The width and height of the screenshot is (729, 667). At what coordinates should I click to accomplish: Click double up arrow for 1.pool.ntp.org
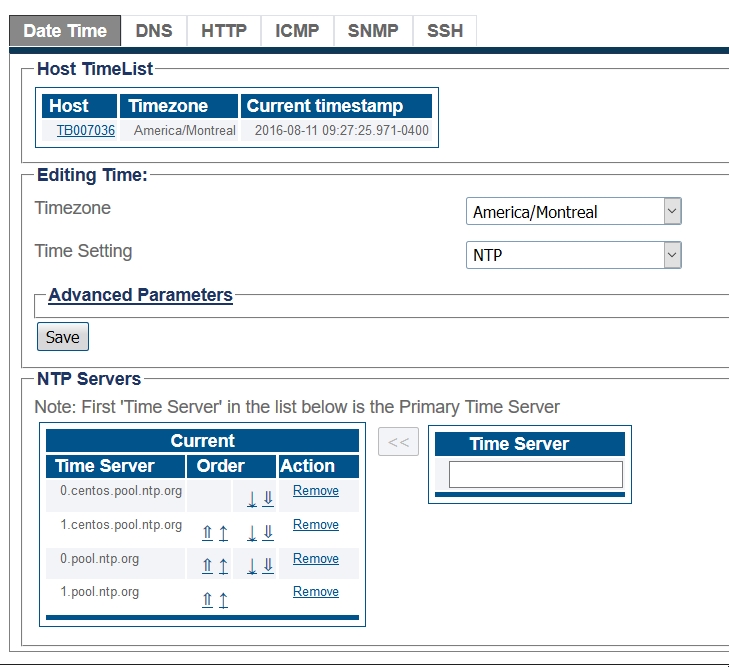tap(207, 600)
